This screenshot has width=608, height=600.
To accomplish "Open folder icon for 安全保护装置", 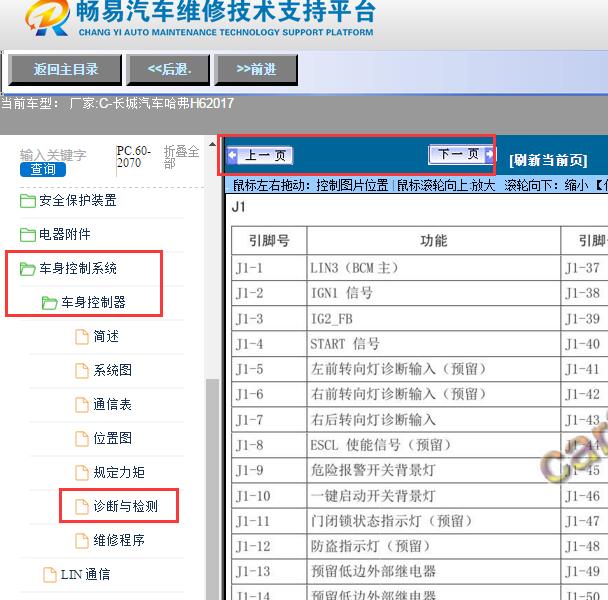I will [x=28, y=201].
